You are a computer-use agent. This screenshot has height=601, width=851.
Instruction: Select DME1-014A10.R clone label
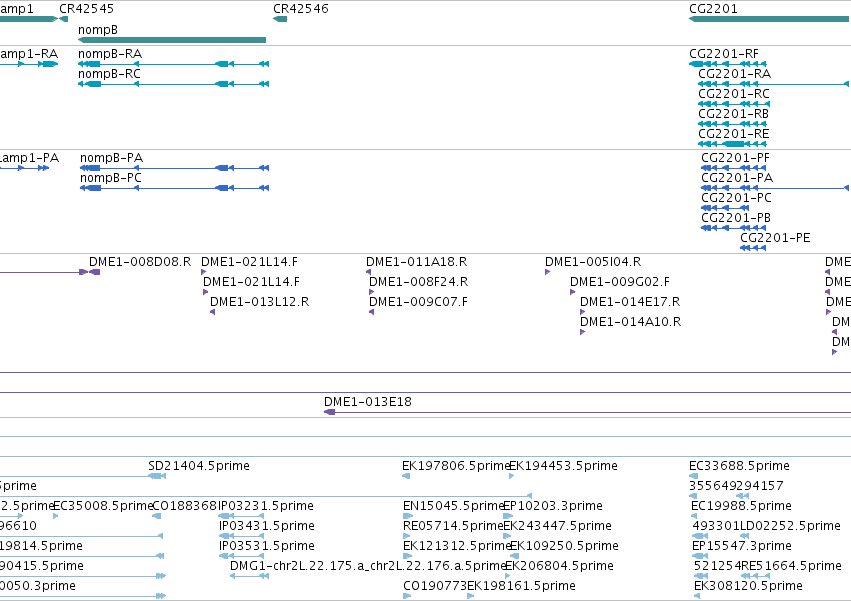point(631,322)
